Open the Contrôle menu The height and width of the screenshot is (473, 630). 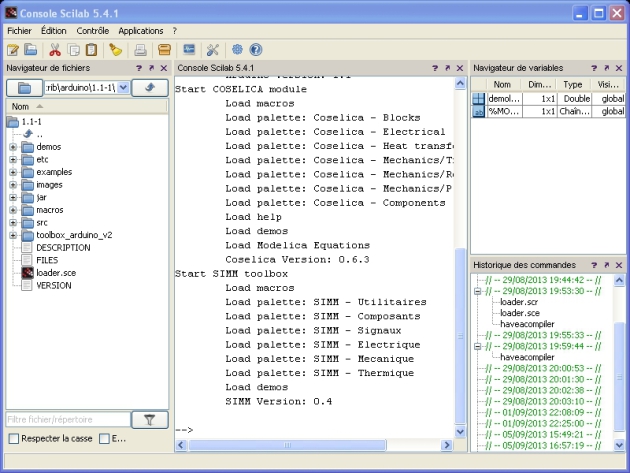[x=93, y=31]
